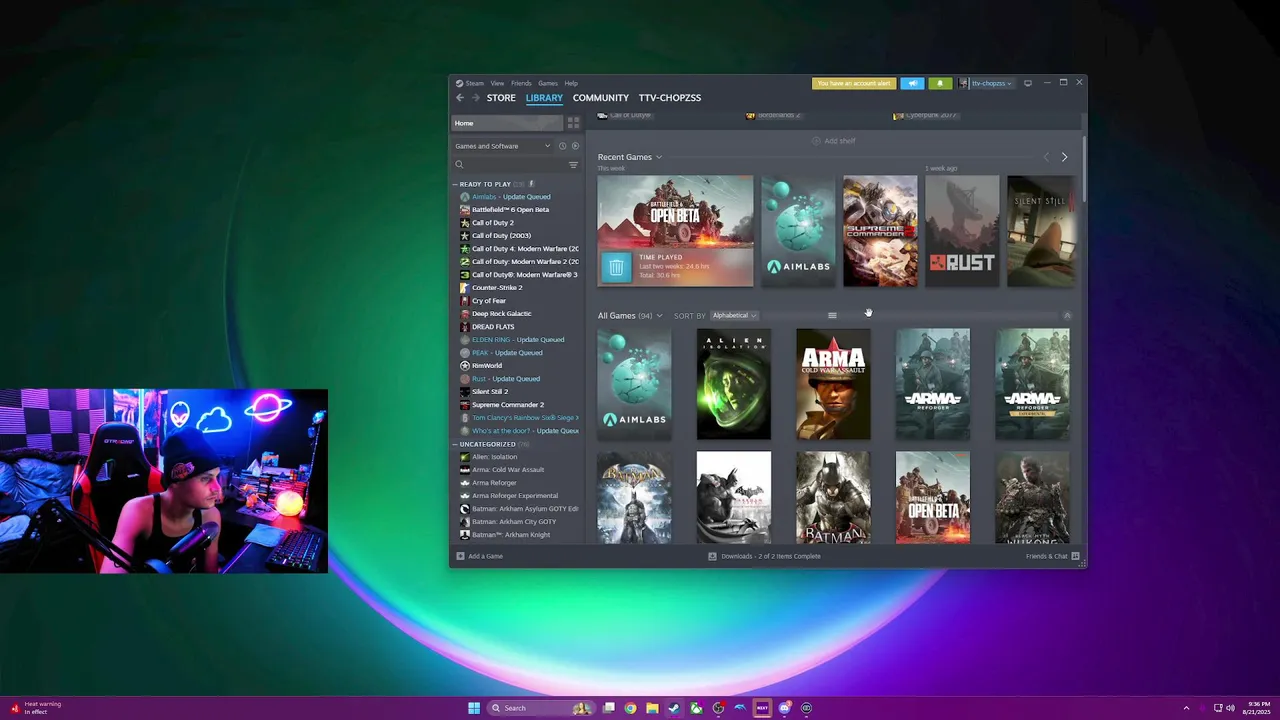Open Arma Cold War Assault cover

833,384
